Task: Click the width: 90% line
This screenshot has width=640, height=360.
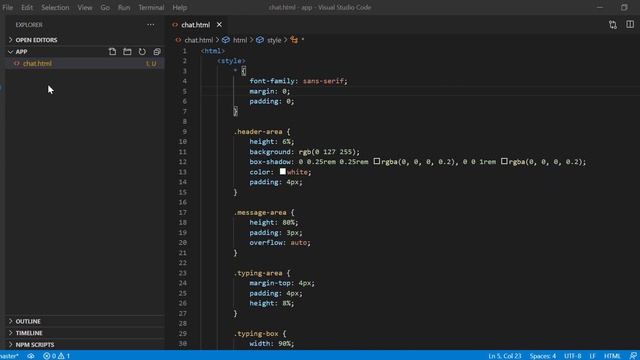Action: coord(272,344)
